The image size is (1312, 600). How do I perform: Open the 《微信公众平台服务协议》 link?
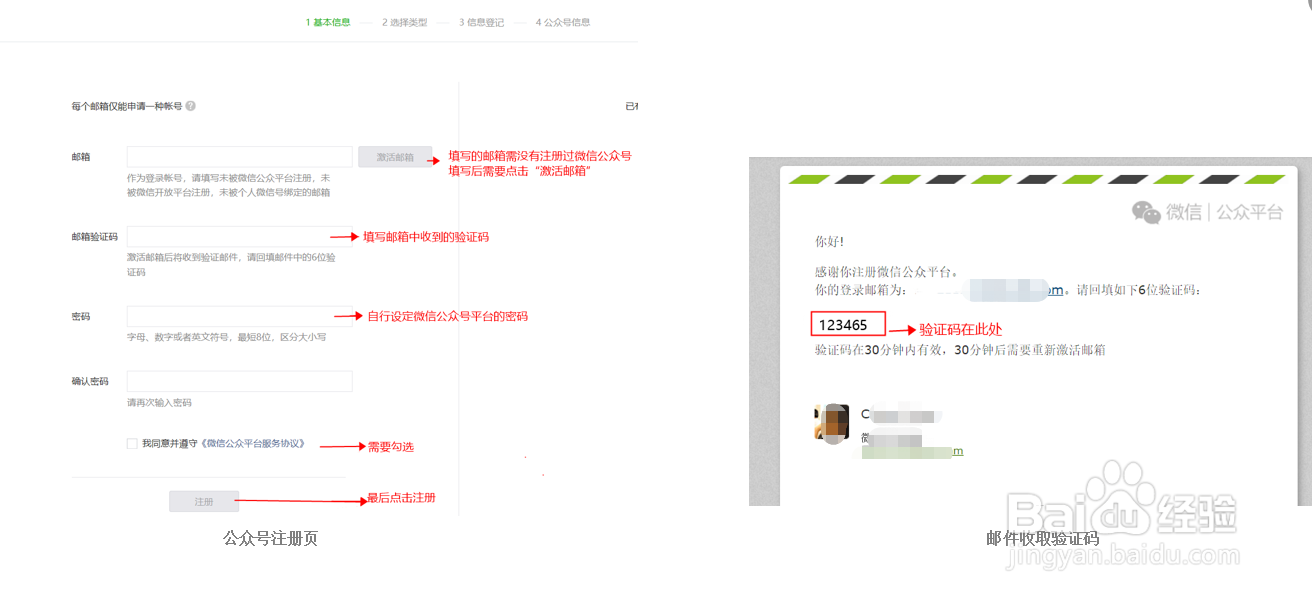point(252,443)
